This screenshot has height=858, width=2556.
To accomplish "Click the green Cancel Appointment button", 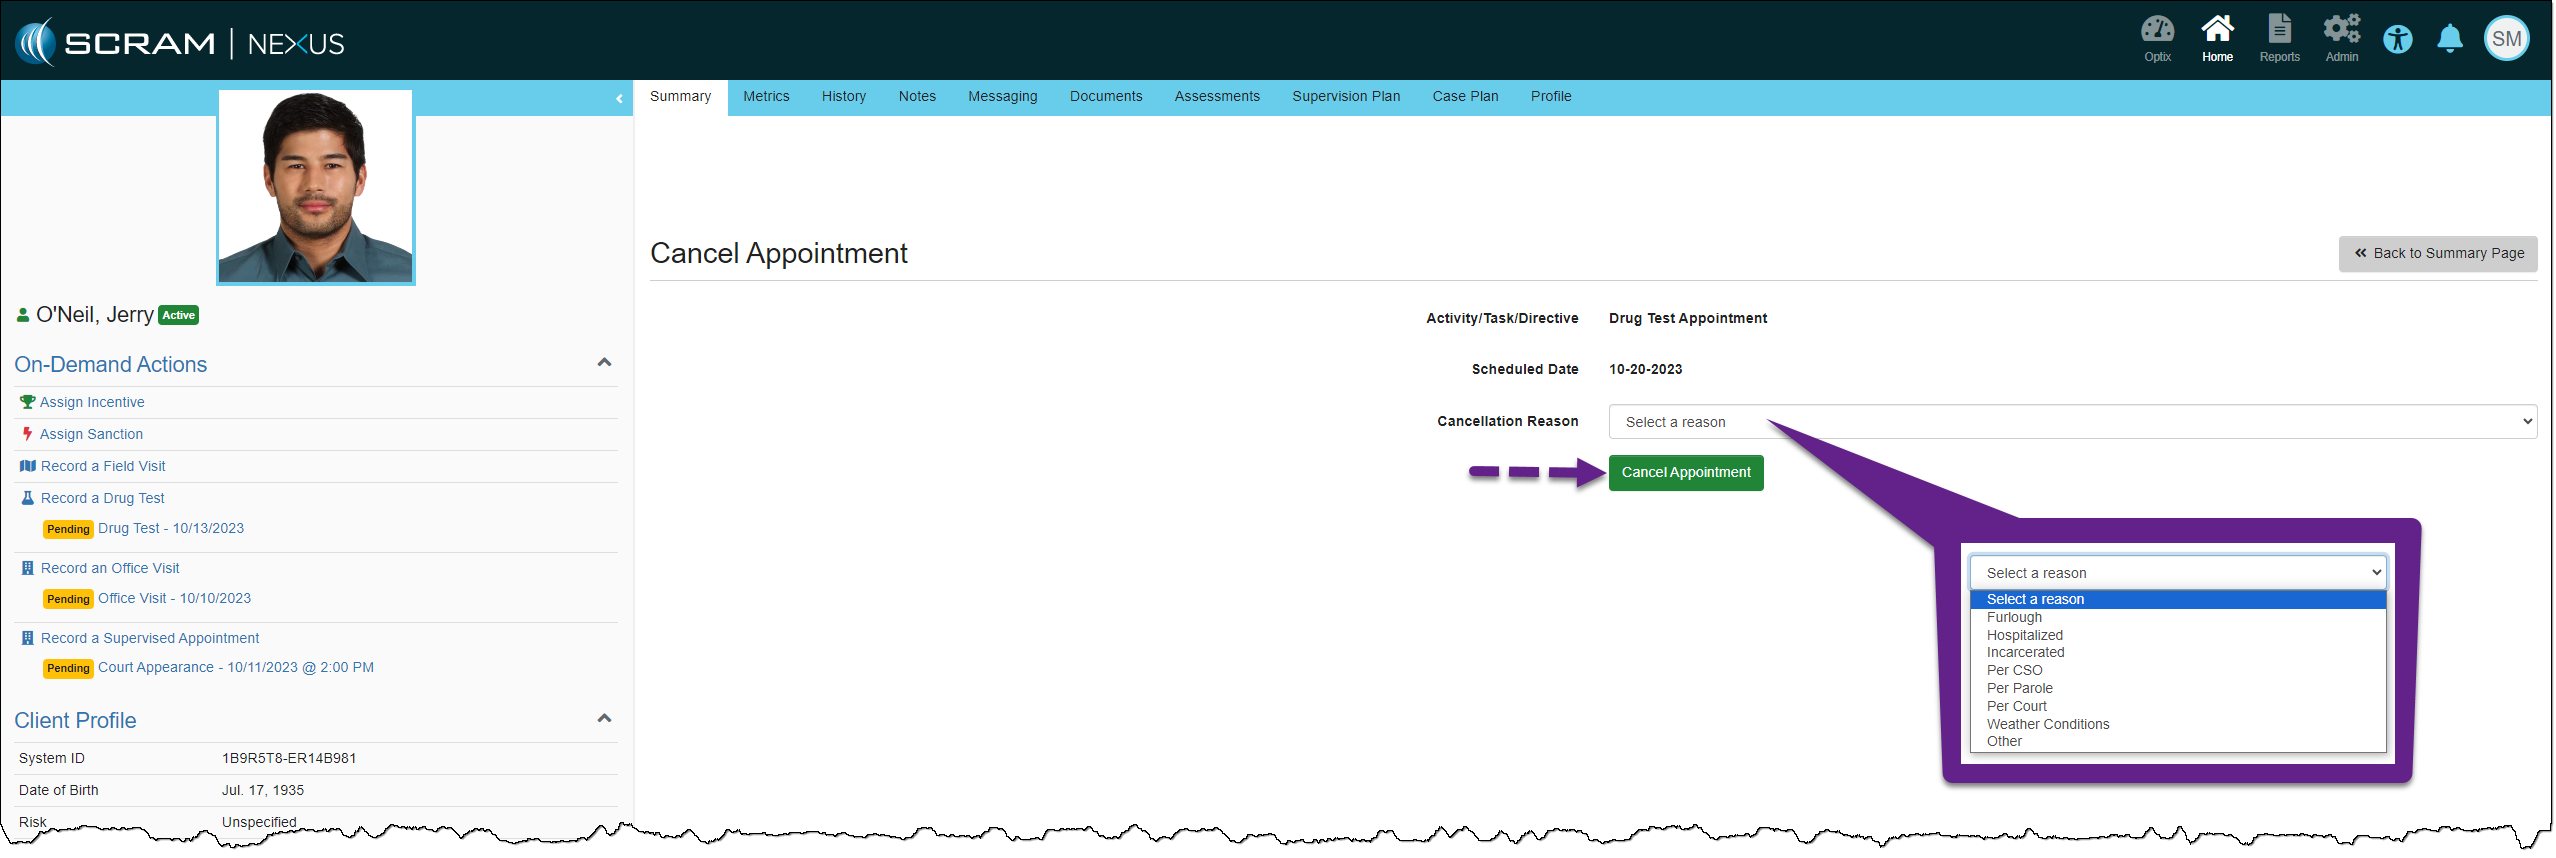I will point(1685,473).
